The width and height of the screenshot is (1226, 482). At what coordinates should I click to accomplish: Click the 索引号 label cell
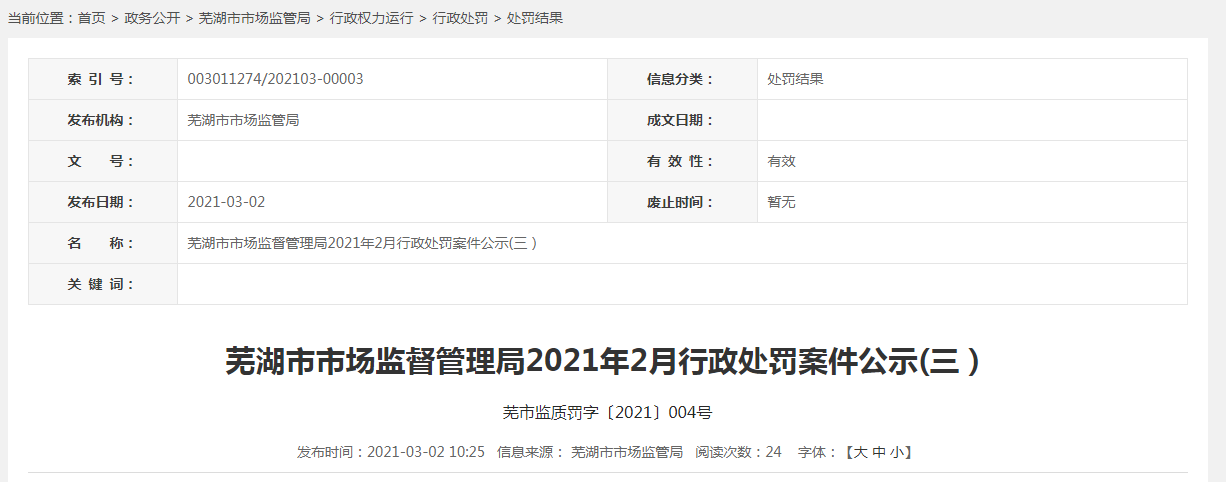coord(103,79)
